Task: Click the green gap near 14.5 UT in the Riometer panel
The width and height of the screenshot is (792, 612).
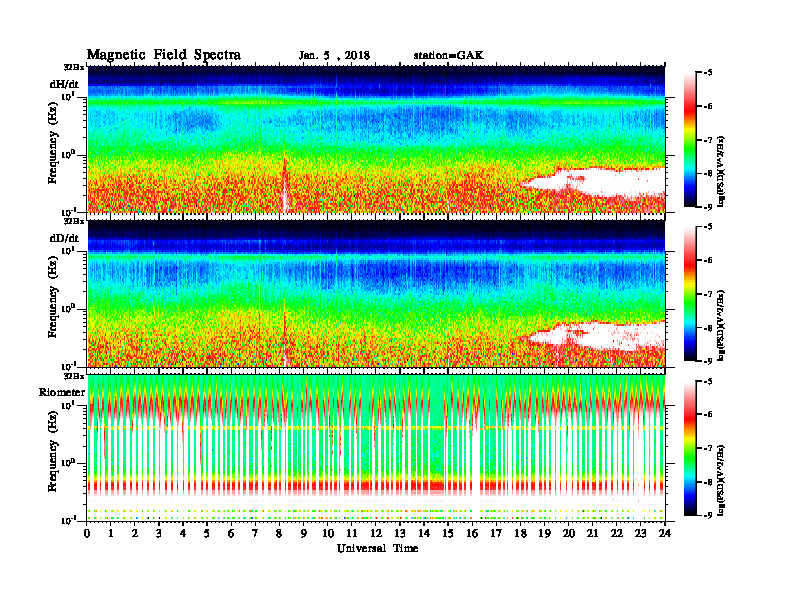Action: [436, 429]
